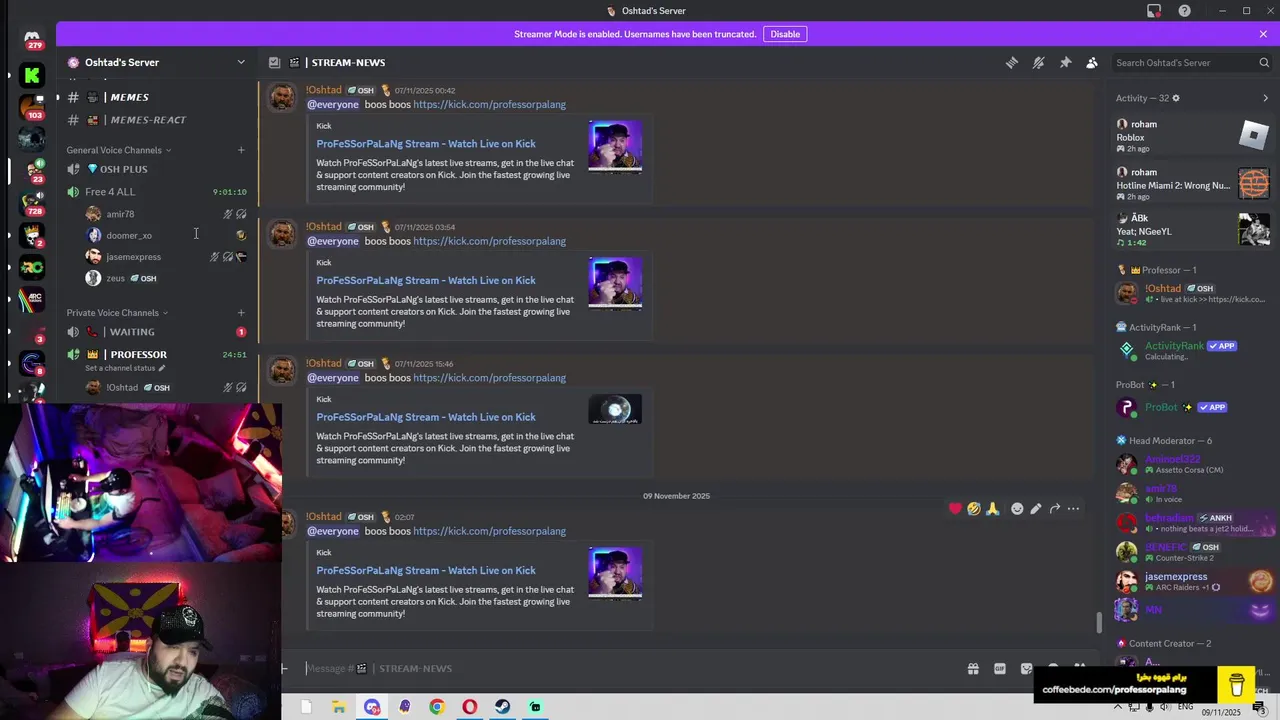1280x720 pixels.
Task: Open embed thumbnail in 15:46 message
Action: [615, 410]
